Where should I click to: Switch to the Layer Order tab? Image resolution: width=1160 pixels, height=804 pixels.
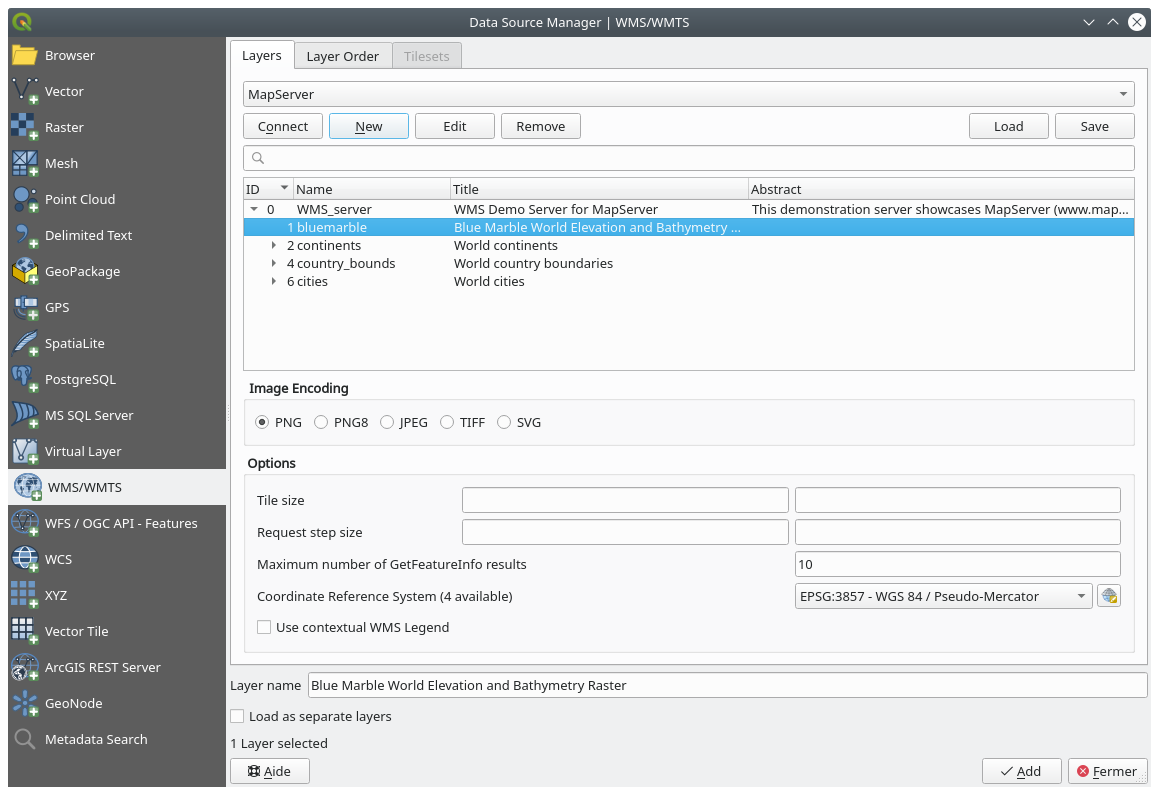point(342,56)
